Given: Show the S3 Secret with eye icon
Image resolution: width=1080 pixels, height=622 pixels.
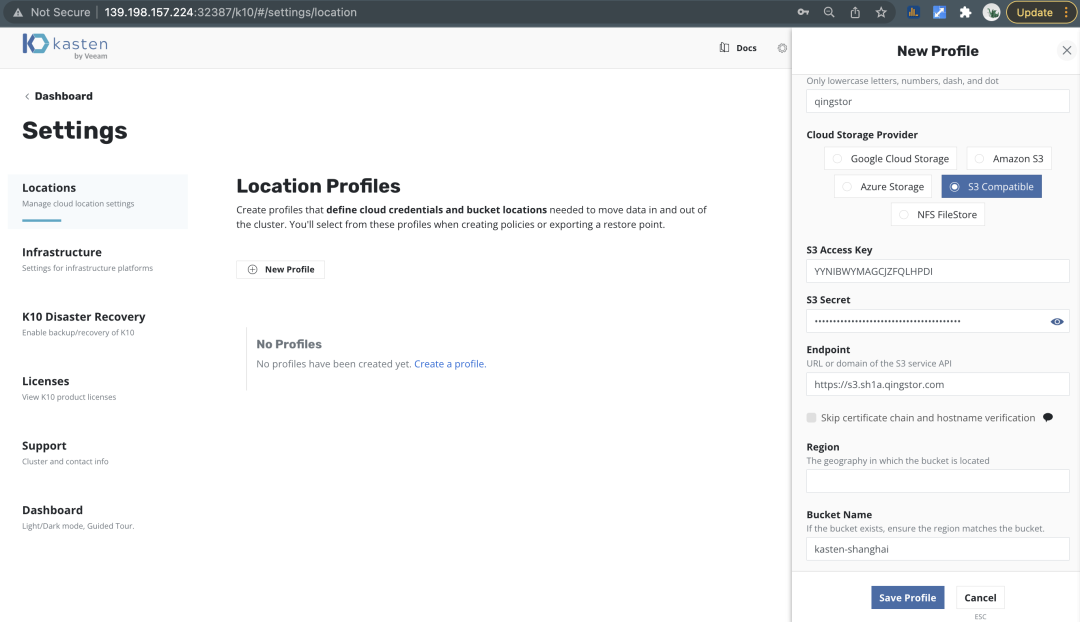Looking at the screenshot, I should (1057, 321).
